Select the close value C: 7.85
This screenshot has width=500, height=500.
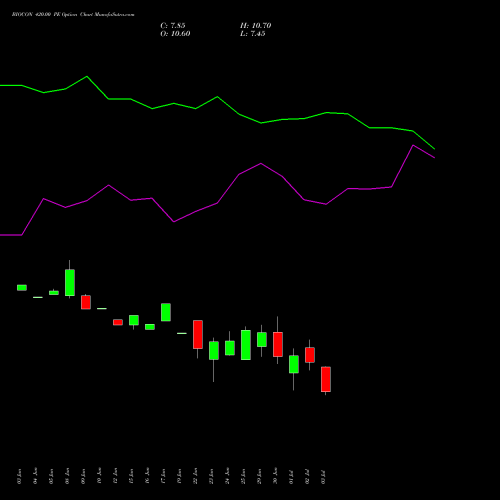tap(173, 26)
